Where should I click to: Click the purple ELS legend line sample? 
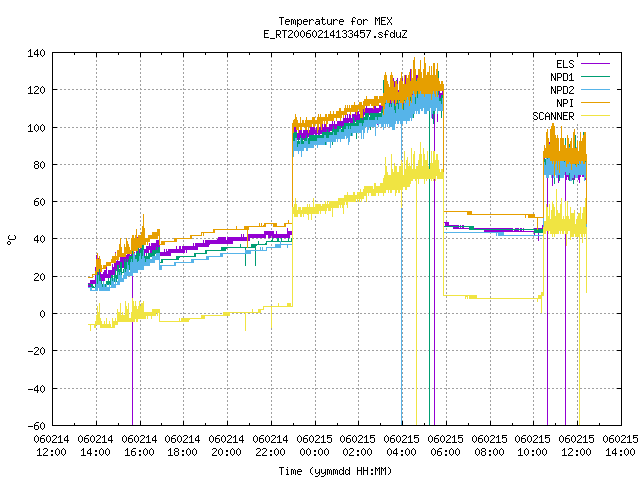click(x=596, y=64)
